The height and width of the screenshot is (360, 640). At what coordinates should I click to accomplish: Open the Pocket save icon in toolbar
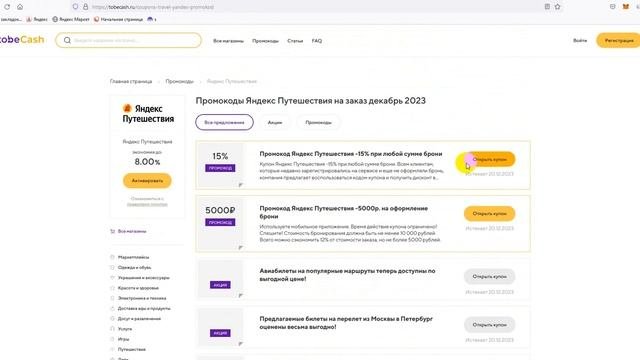[613, 7]
